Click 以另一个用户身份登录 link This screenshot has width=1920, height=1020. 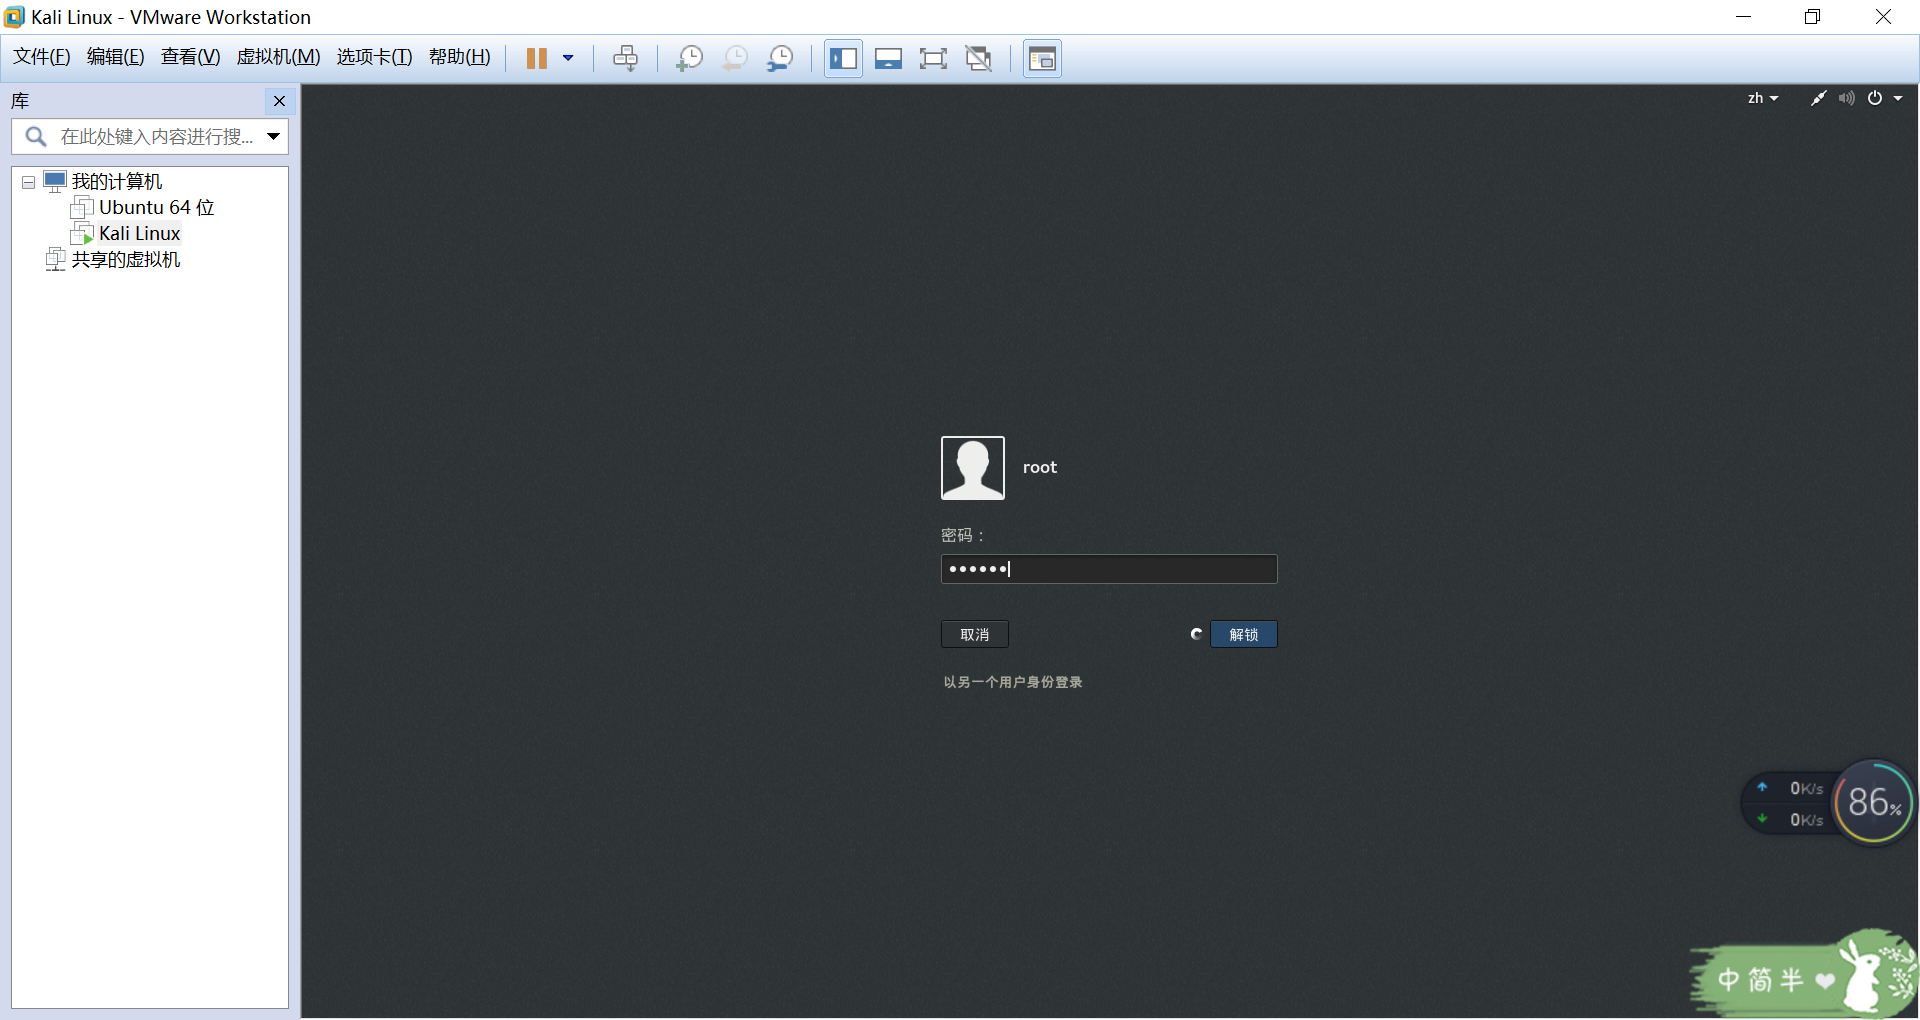click(x=1013, y=682)
